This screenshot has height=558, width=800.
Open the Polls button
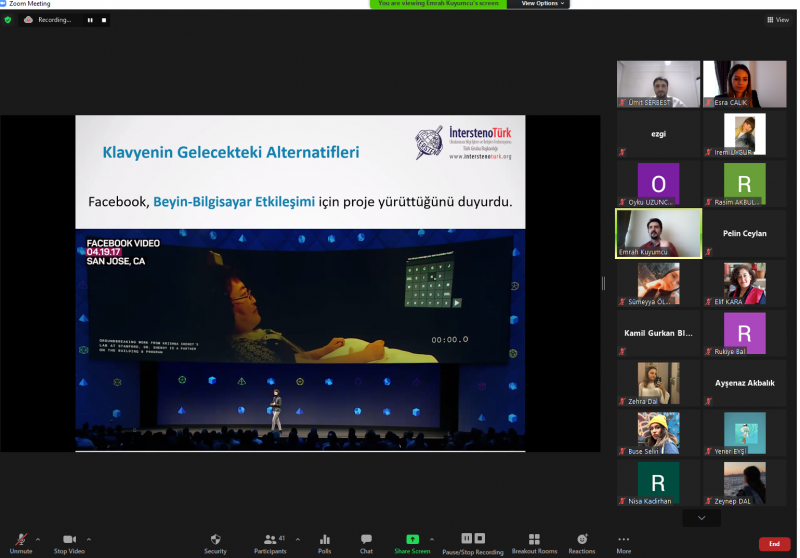[x=324, y=544]
